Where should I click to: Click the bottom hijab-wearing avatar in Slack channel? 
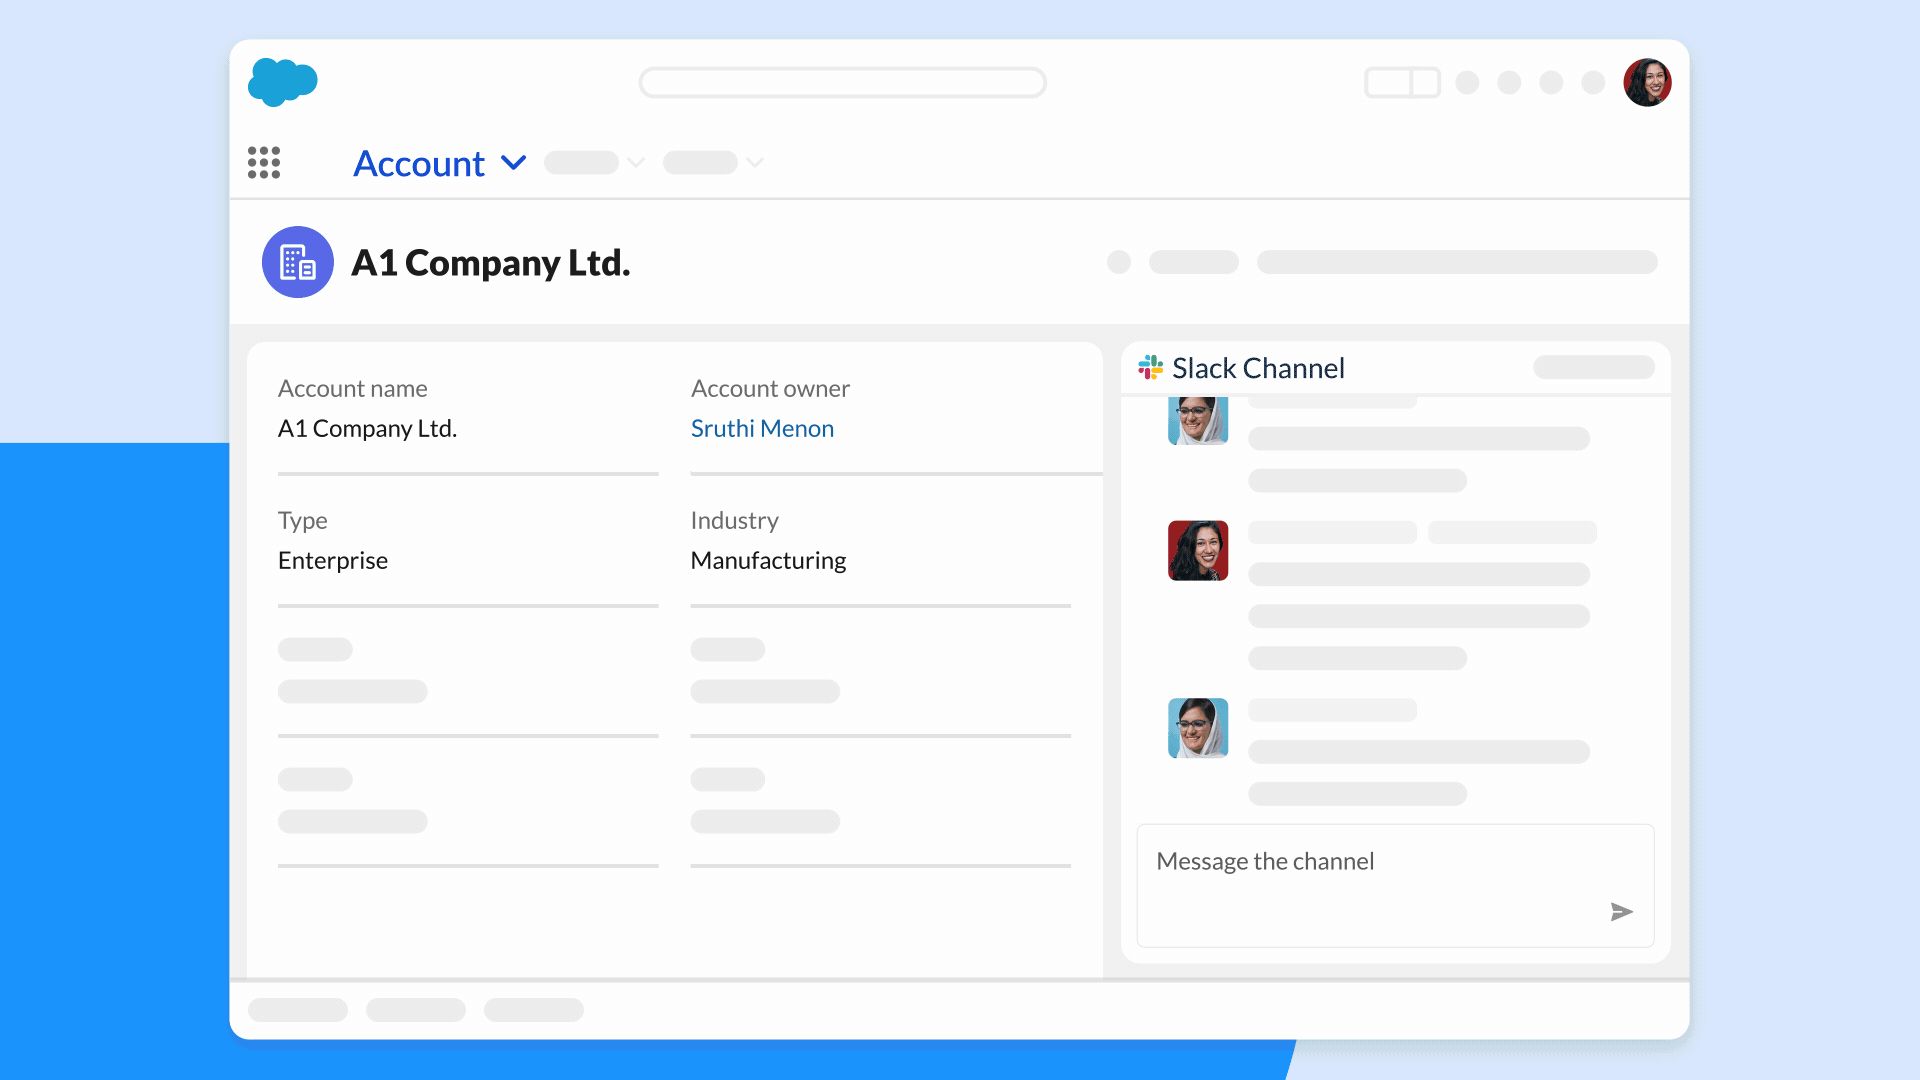[x=1198, y=728]
